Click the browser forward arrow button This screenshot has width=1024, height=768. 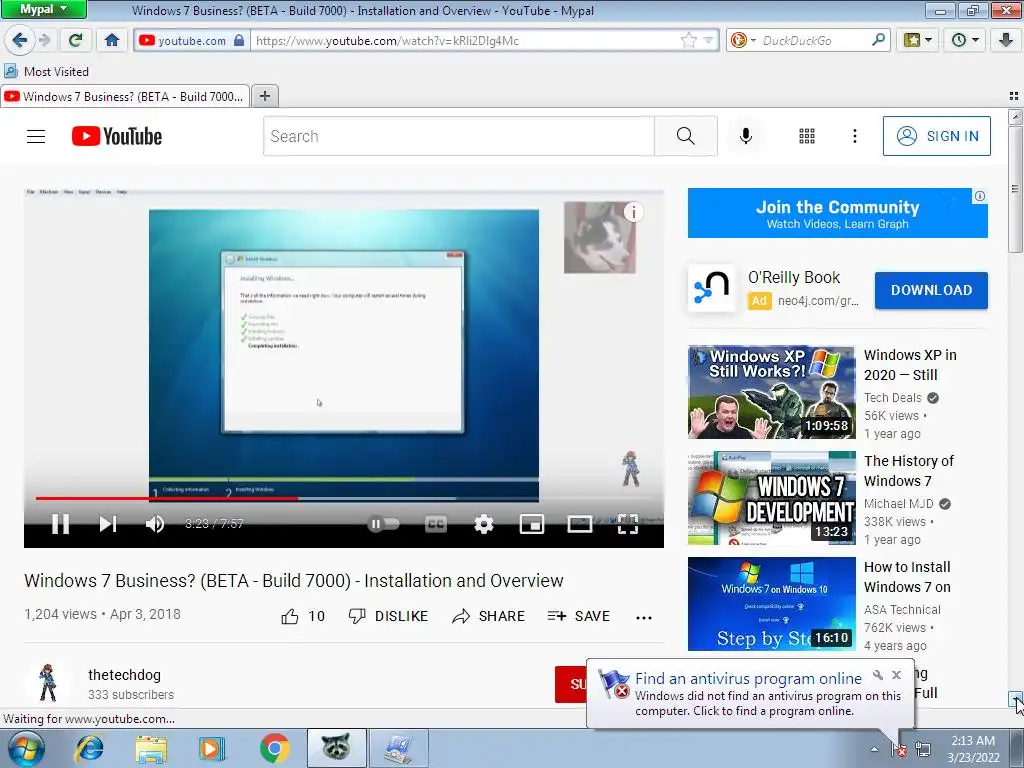[44, 40]
